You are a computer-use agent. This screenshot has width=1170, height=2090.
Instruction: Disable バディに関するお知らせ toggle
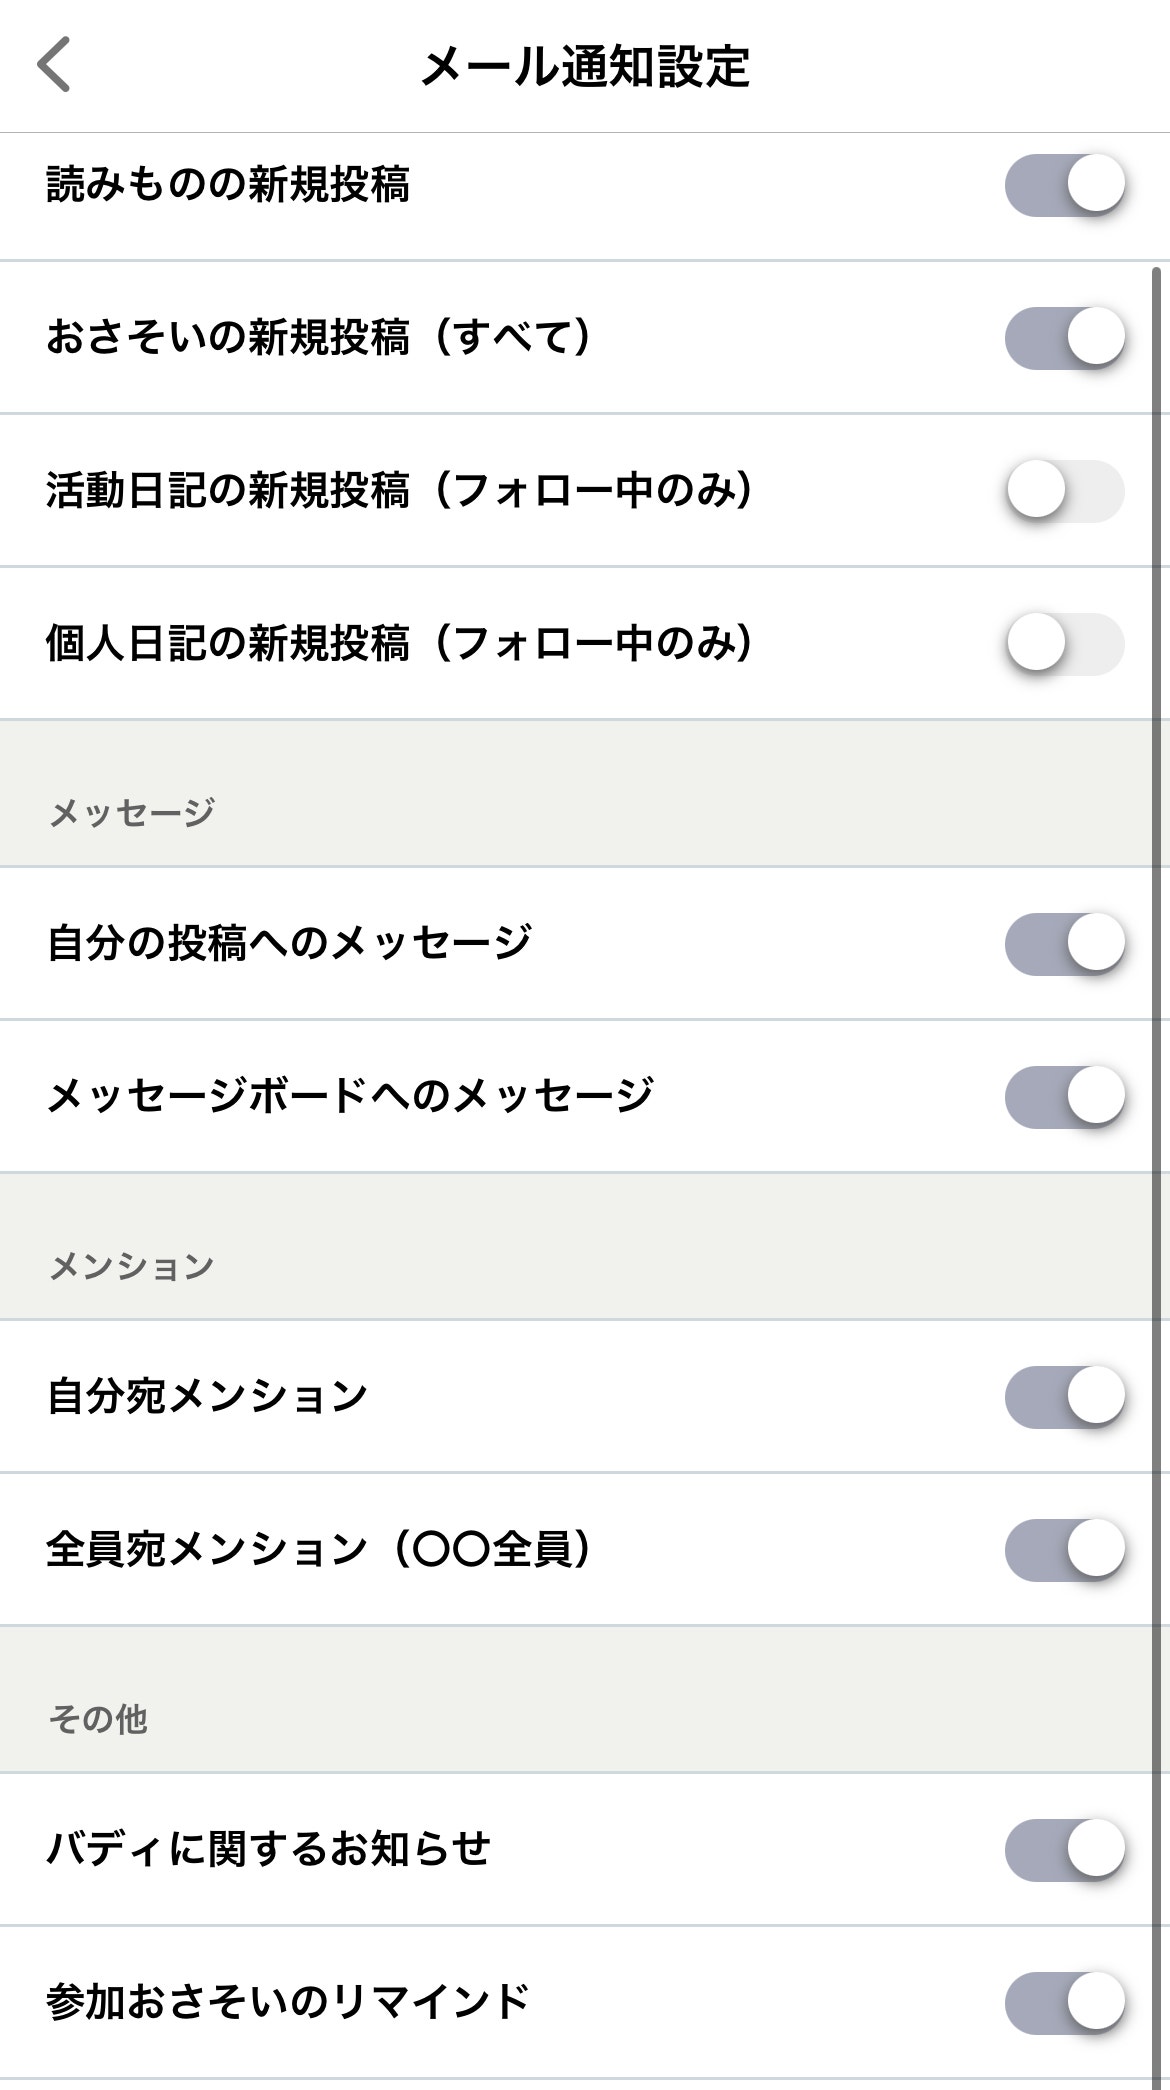[x=1064, y=1848]
